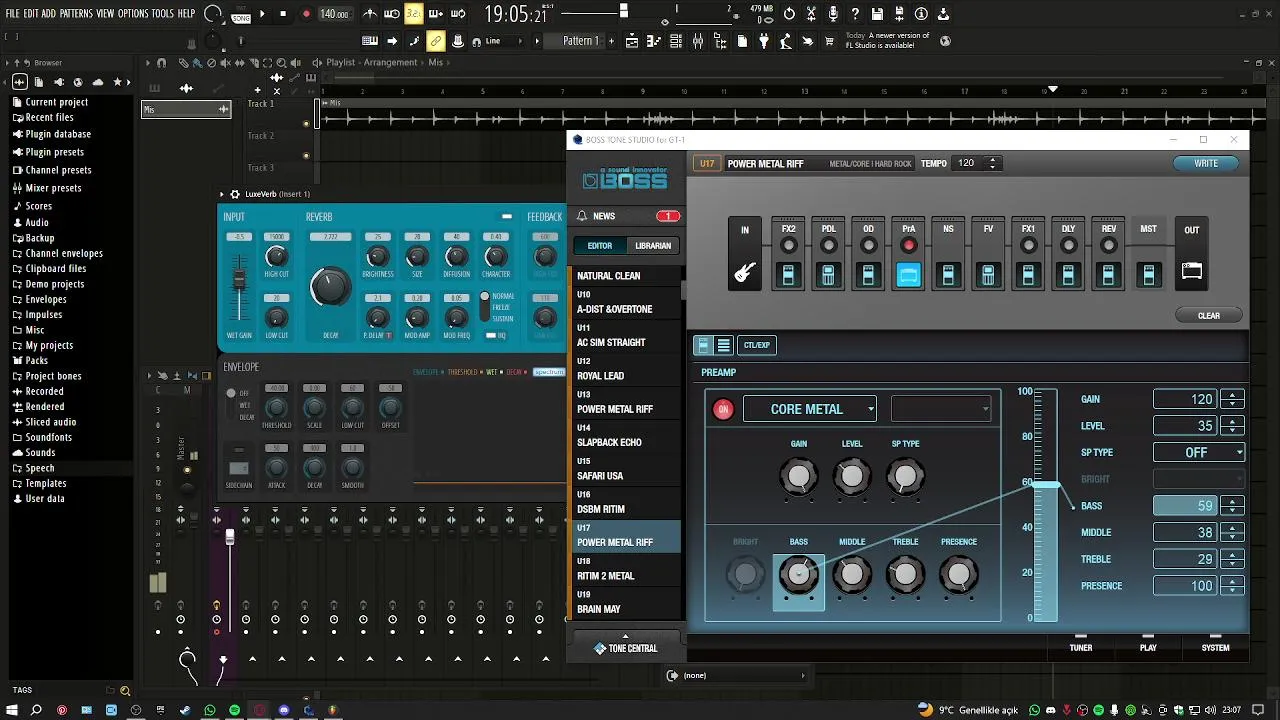The image size is (1280, 720).
Task: Open the SP TYPE OFF dropdown
Action: [x=1198, y=452]
